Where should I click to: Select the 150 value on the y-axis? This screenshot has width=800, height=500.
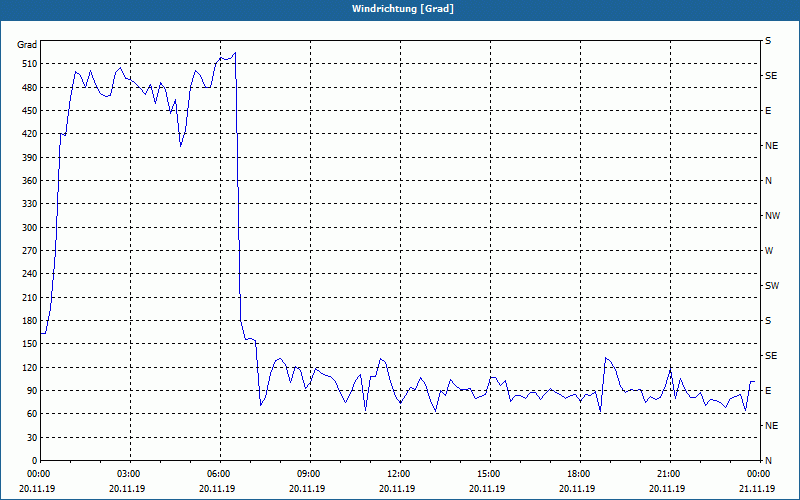[29, 344]
